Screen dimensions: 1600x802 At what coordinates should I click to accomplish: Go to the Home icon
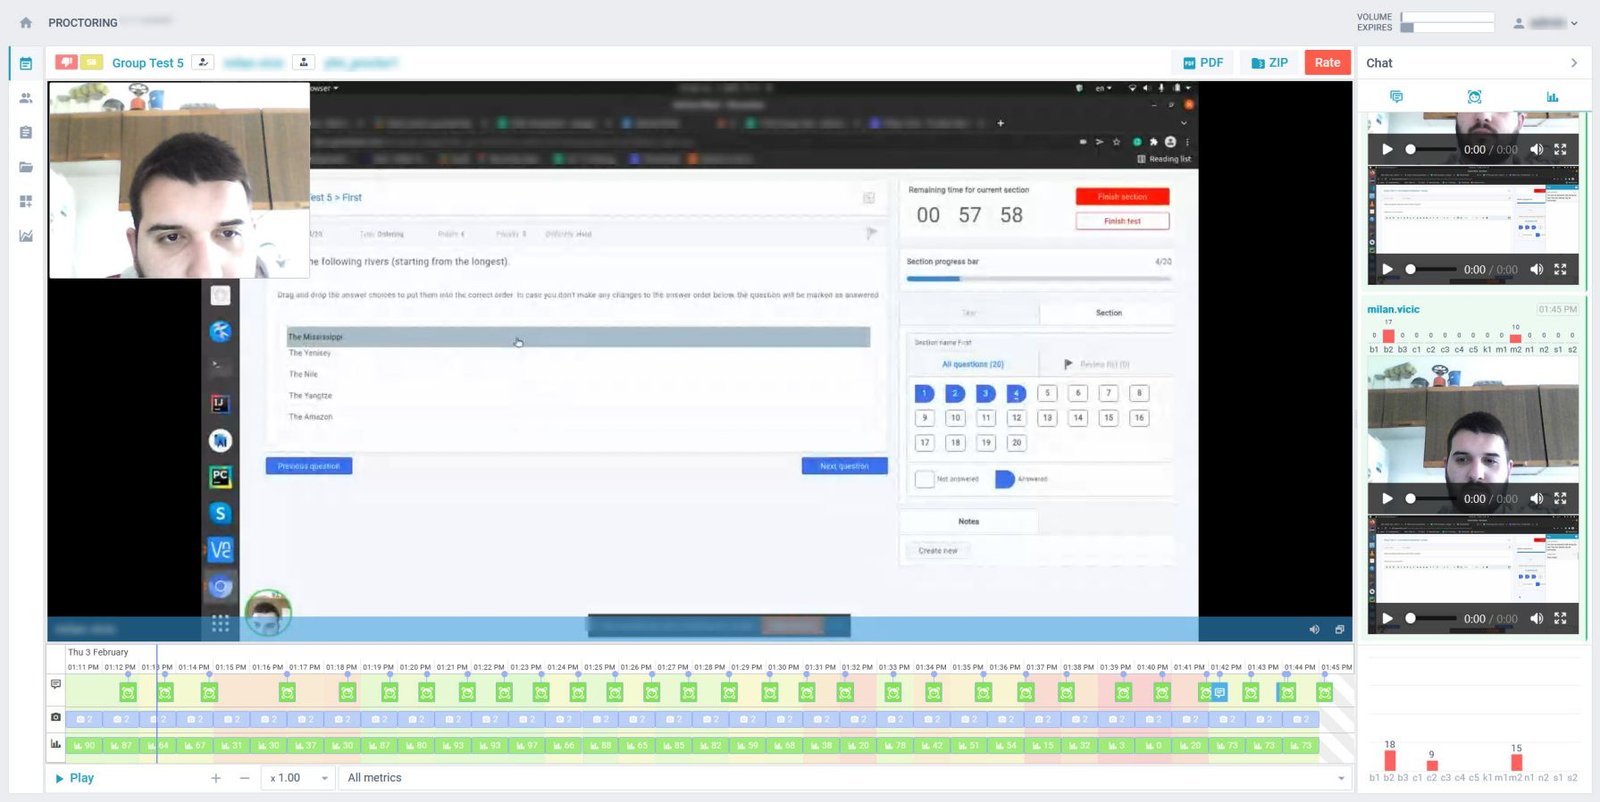click(x=26, y=22)
